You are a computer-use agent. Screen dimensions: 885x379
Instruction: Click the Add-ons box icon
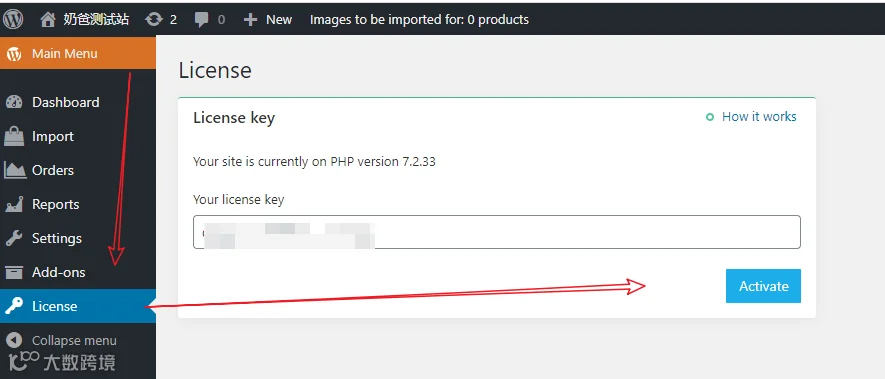click(x=14, y=272)
